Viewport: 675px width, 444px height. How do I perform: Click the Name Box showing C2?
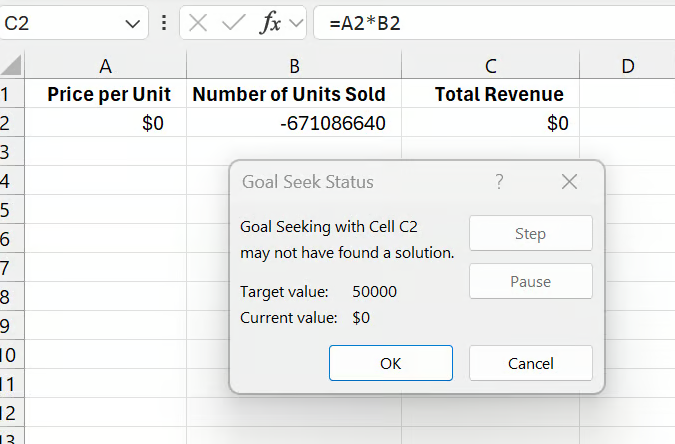click(x=60, y=23)
